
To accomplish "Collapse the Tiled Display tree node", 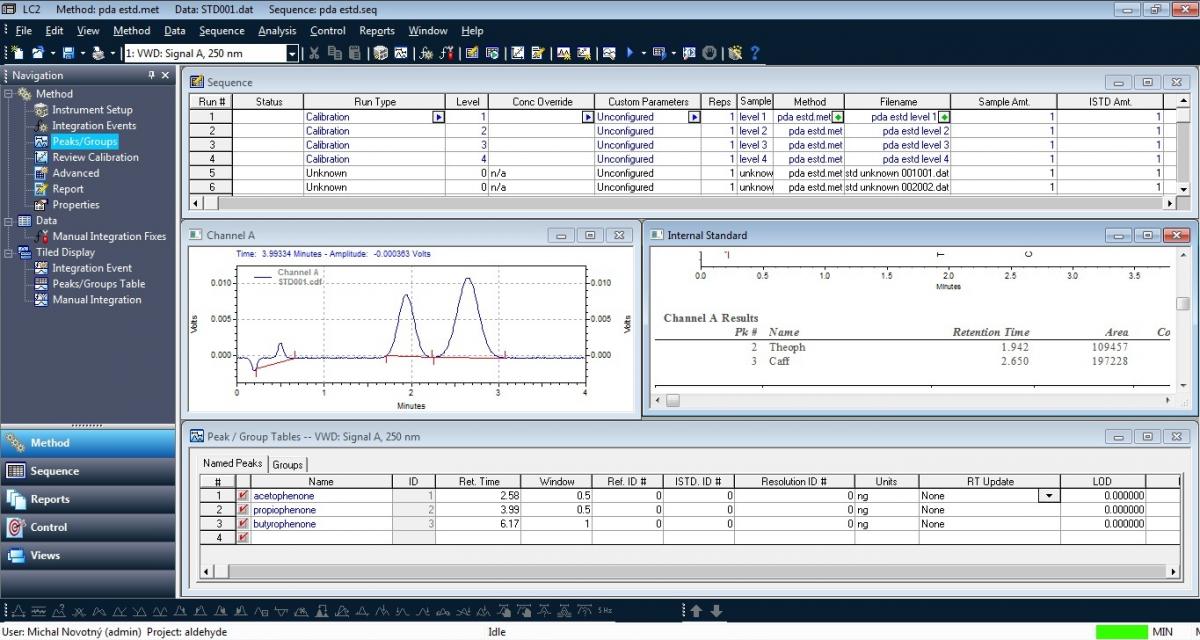I will 9,253.
